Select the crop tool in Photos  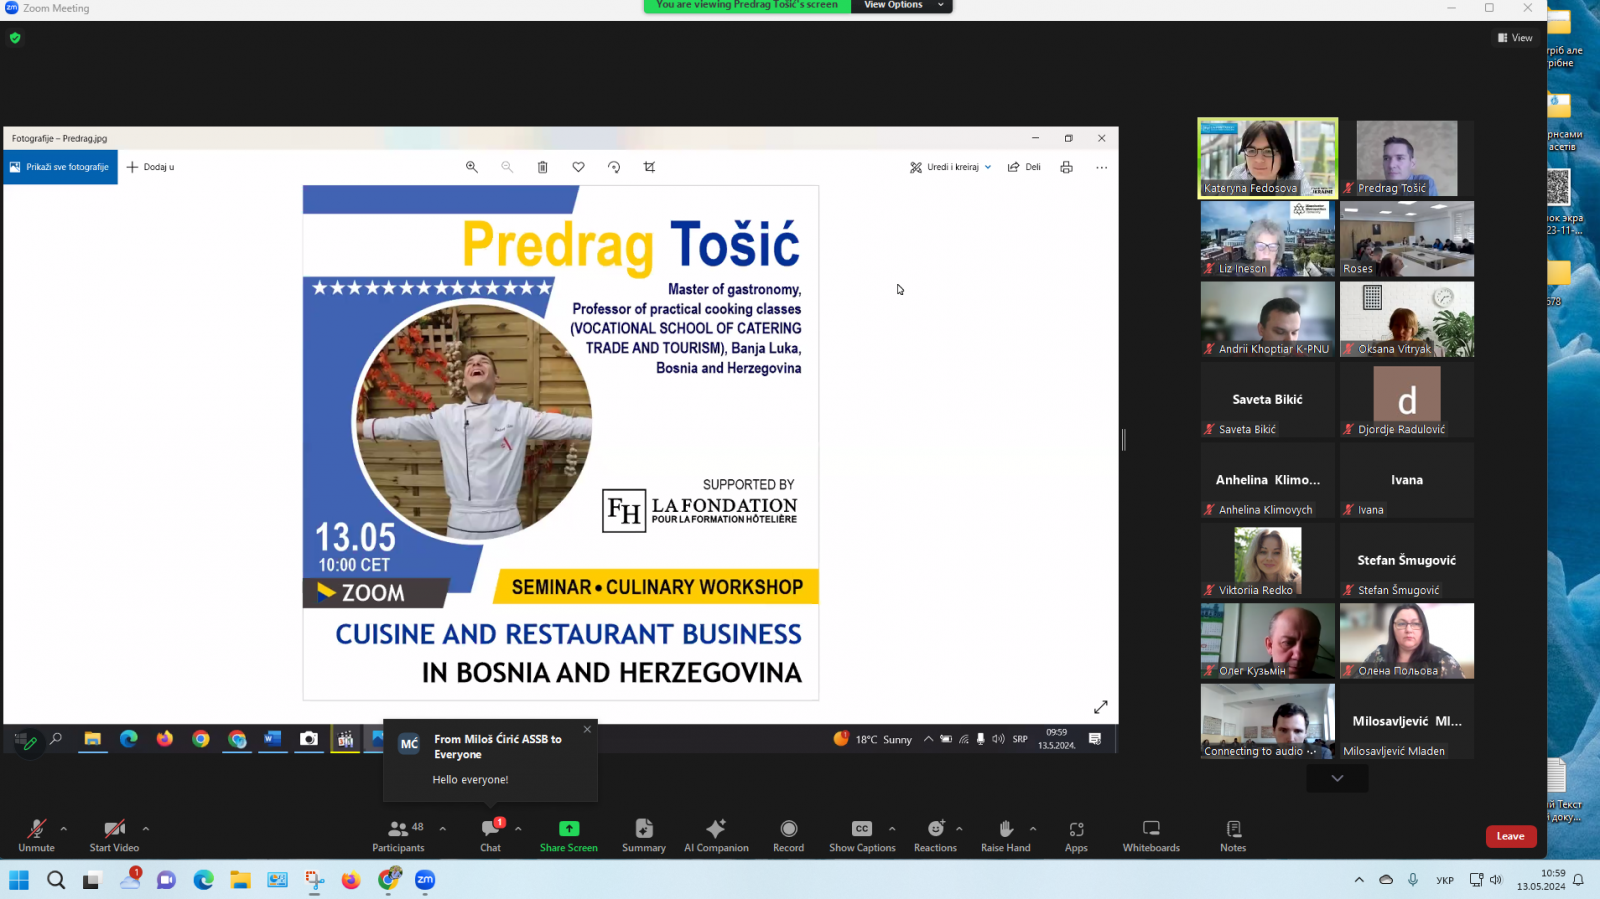pyautogui.click(x=650, y=167)
